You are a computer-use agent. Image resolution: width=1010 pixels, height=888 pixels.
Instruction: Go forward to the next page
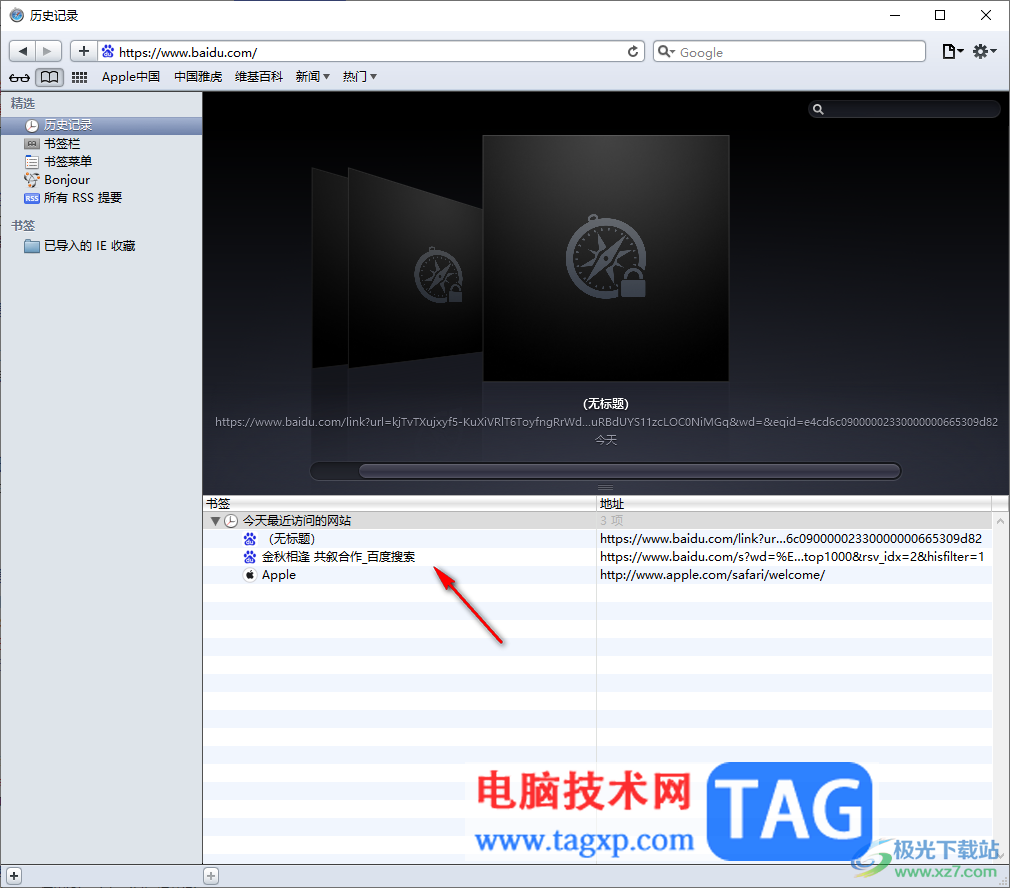click(x=48, y=52)
